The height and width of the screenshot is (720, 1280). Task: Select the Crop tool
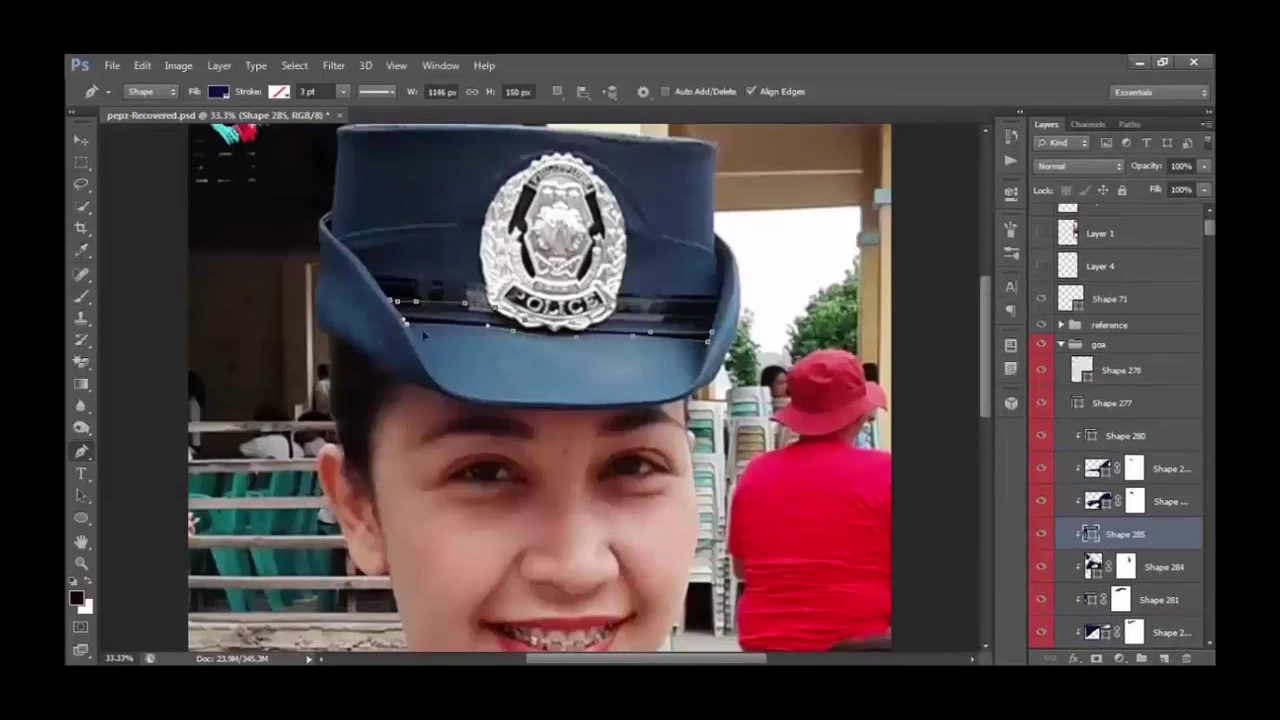pyautogui.click(x=81, y=228)
